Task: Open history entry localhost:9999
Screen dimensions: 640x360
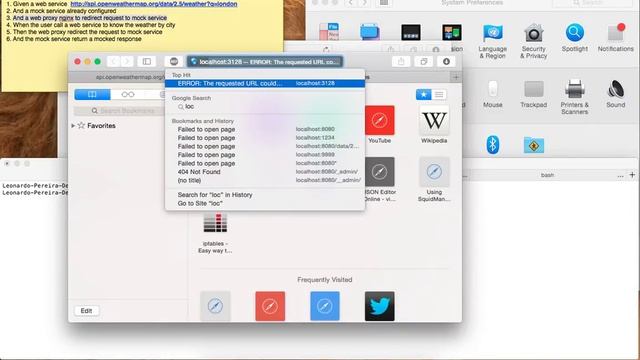Action: (265, 155)
